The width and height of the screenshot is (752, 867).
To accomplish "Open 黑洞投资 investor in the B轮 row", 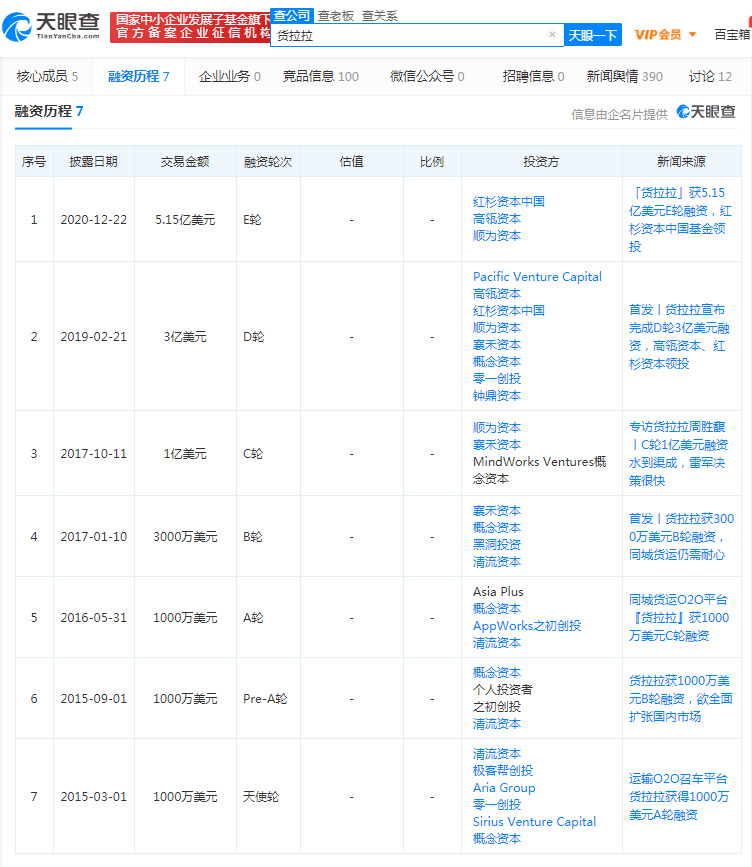I will point(497,545).
